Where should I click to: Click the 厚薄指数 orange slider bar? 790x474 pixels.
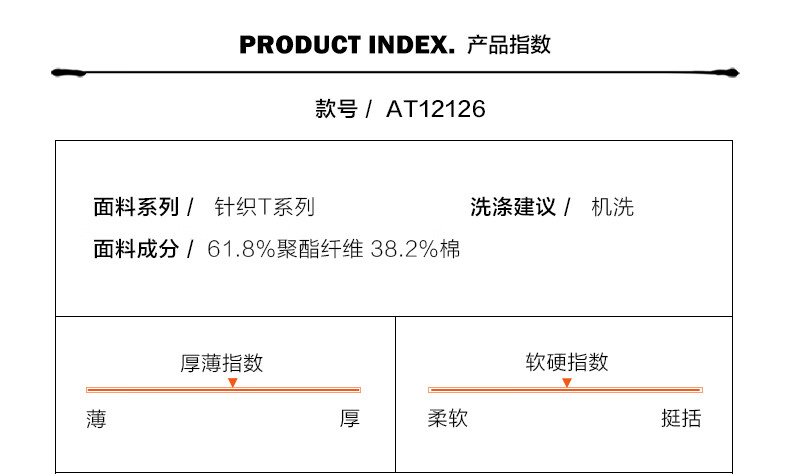coord(223,390)
